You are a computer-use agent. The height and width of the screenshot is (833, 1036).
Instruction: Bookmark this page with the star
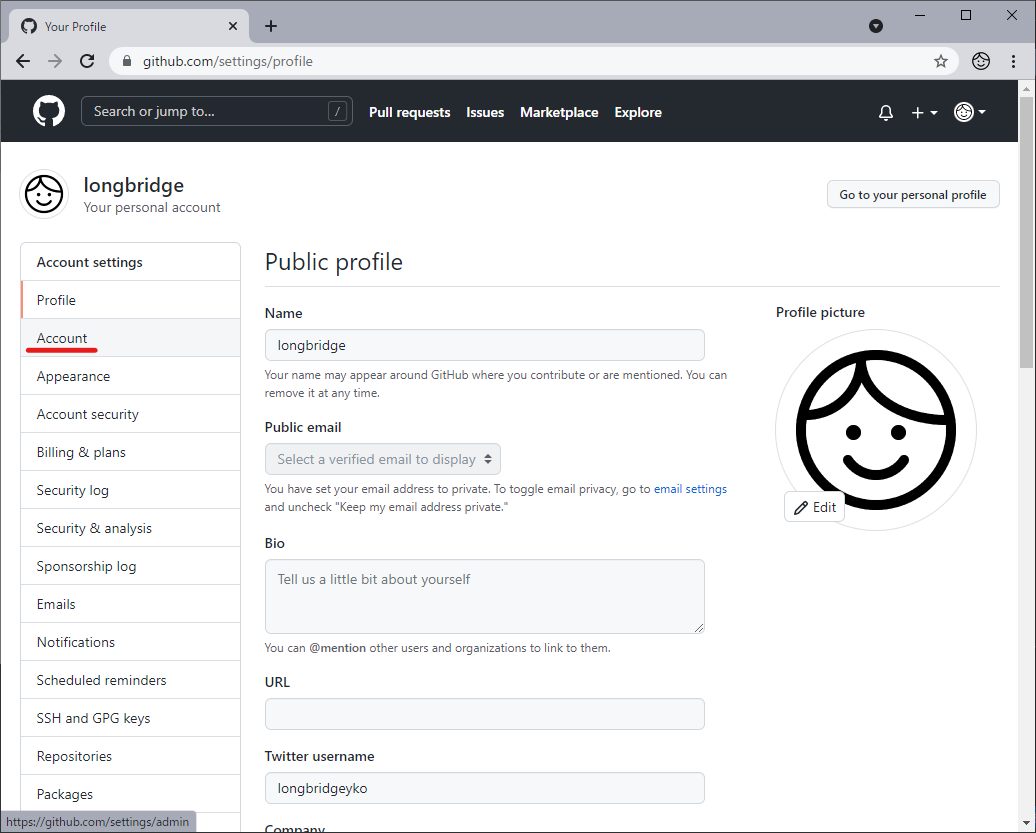coord(940,61)
